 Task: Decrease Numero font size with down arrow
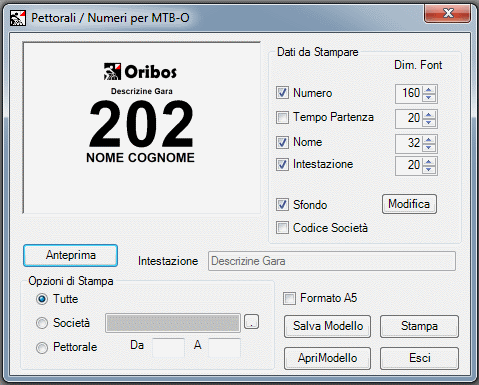tap(429, 97)
